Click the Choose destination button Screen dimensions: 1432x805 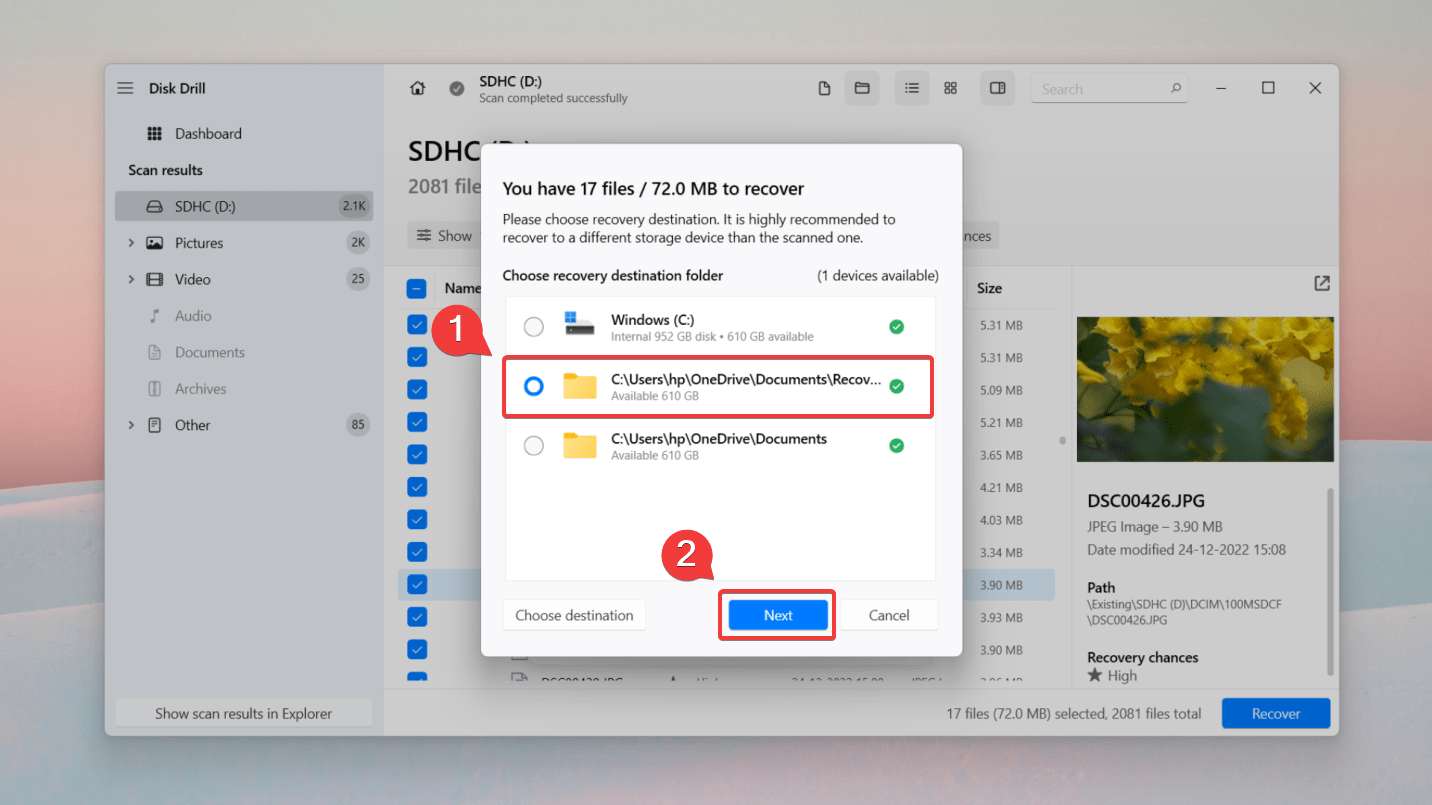(574, 615)
